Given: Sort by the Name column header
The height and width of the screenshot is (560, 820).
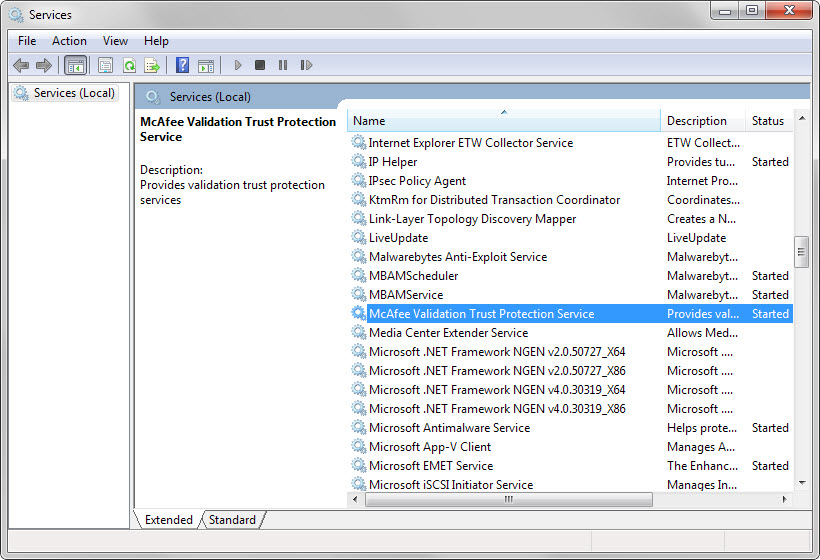Looking at the screenshot, I should (504, 121).
